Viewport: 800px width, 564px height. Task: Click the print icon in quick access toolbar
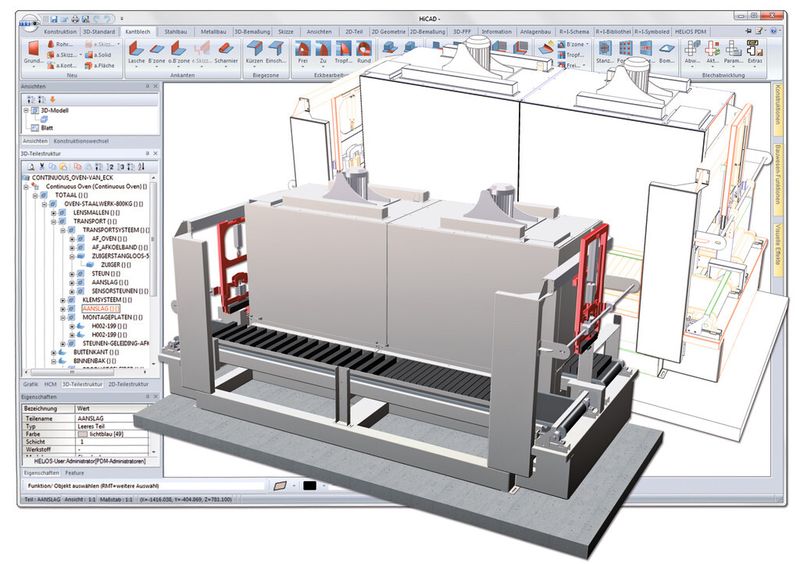[x=75, y=19]
